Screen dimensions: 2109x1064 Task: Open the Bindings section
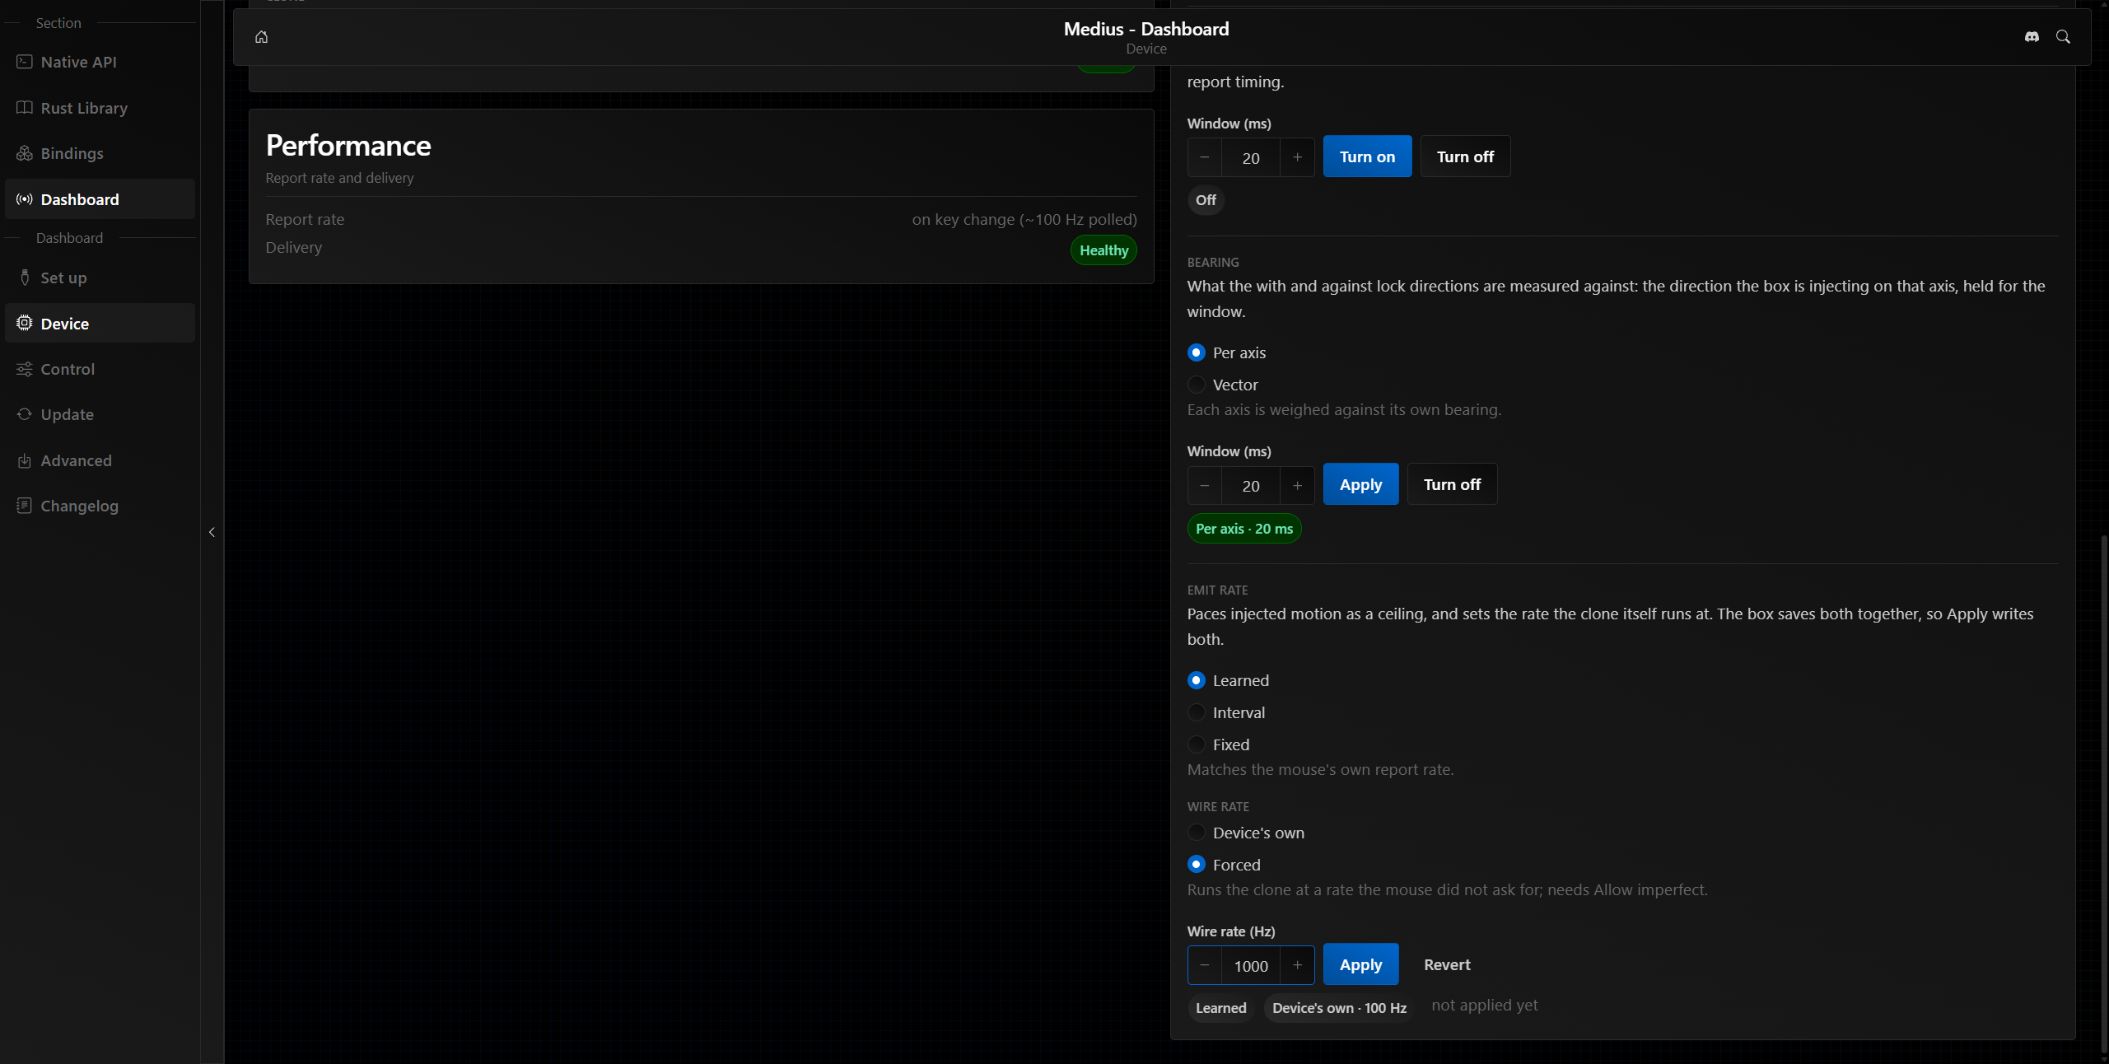click(100, 154)
